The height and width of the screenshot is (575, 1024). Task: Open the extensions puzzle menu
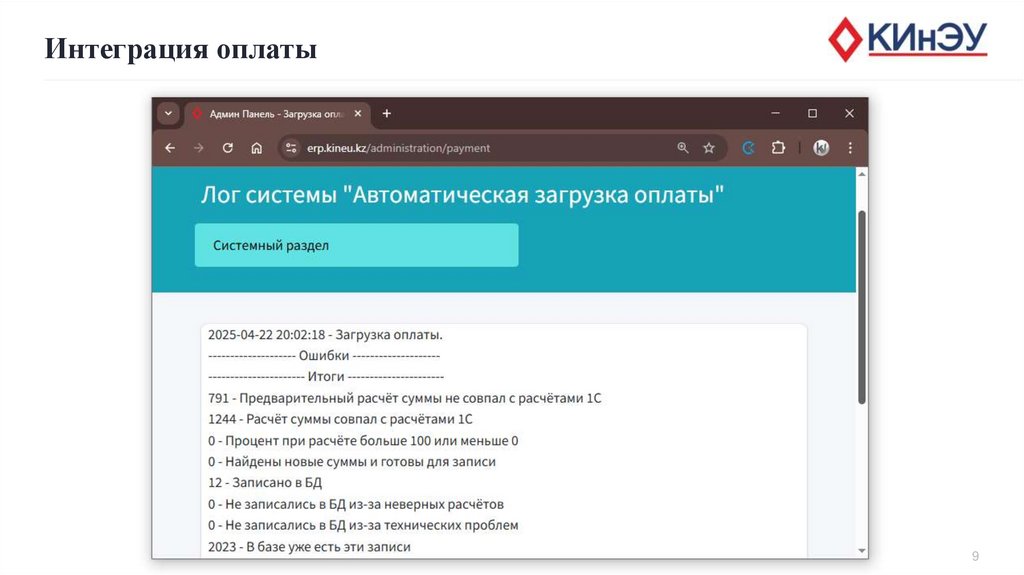pos(778,148)
